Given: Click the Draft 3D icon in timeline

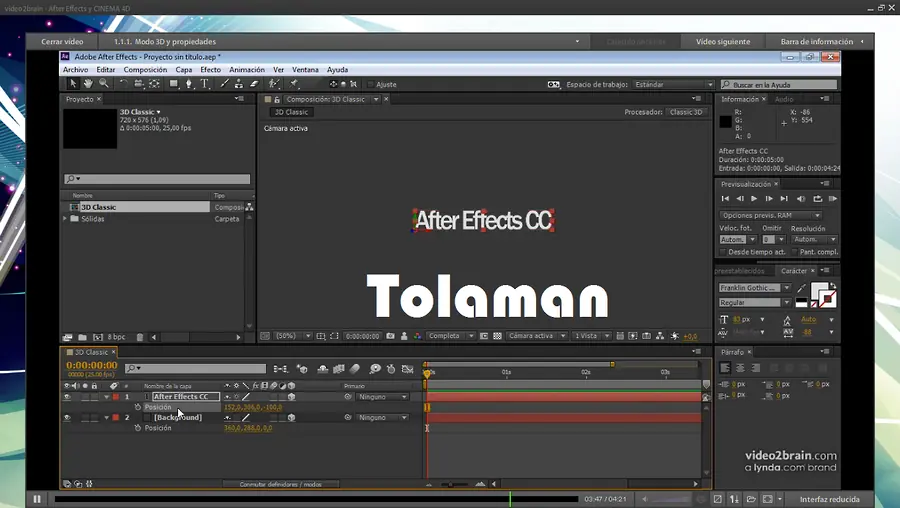Looking at the screenshot, I should (x=302, y=369).
